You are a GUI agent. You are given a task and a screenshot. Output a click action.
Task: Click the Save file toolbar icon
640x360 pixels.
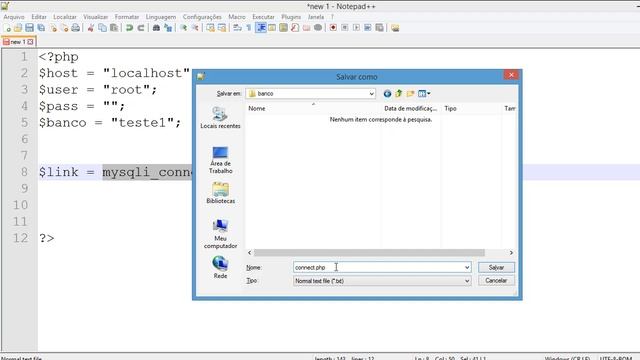tap(29, 28)
